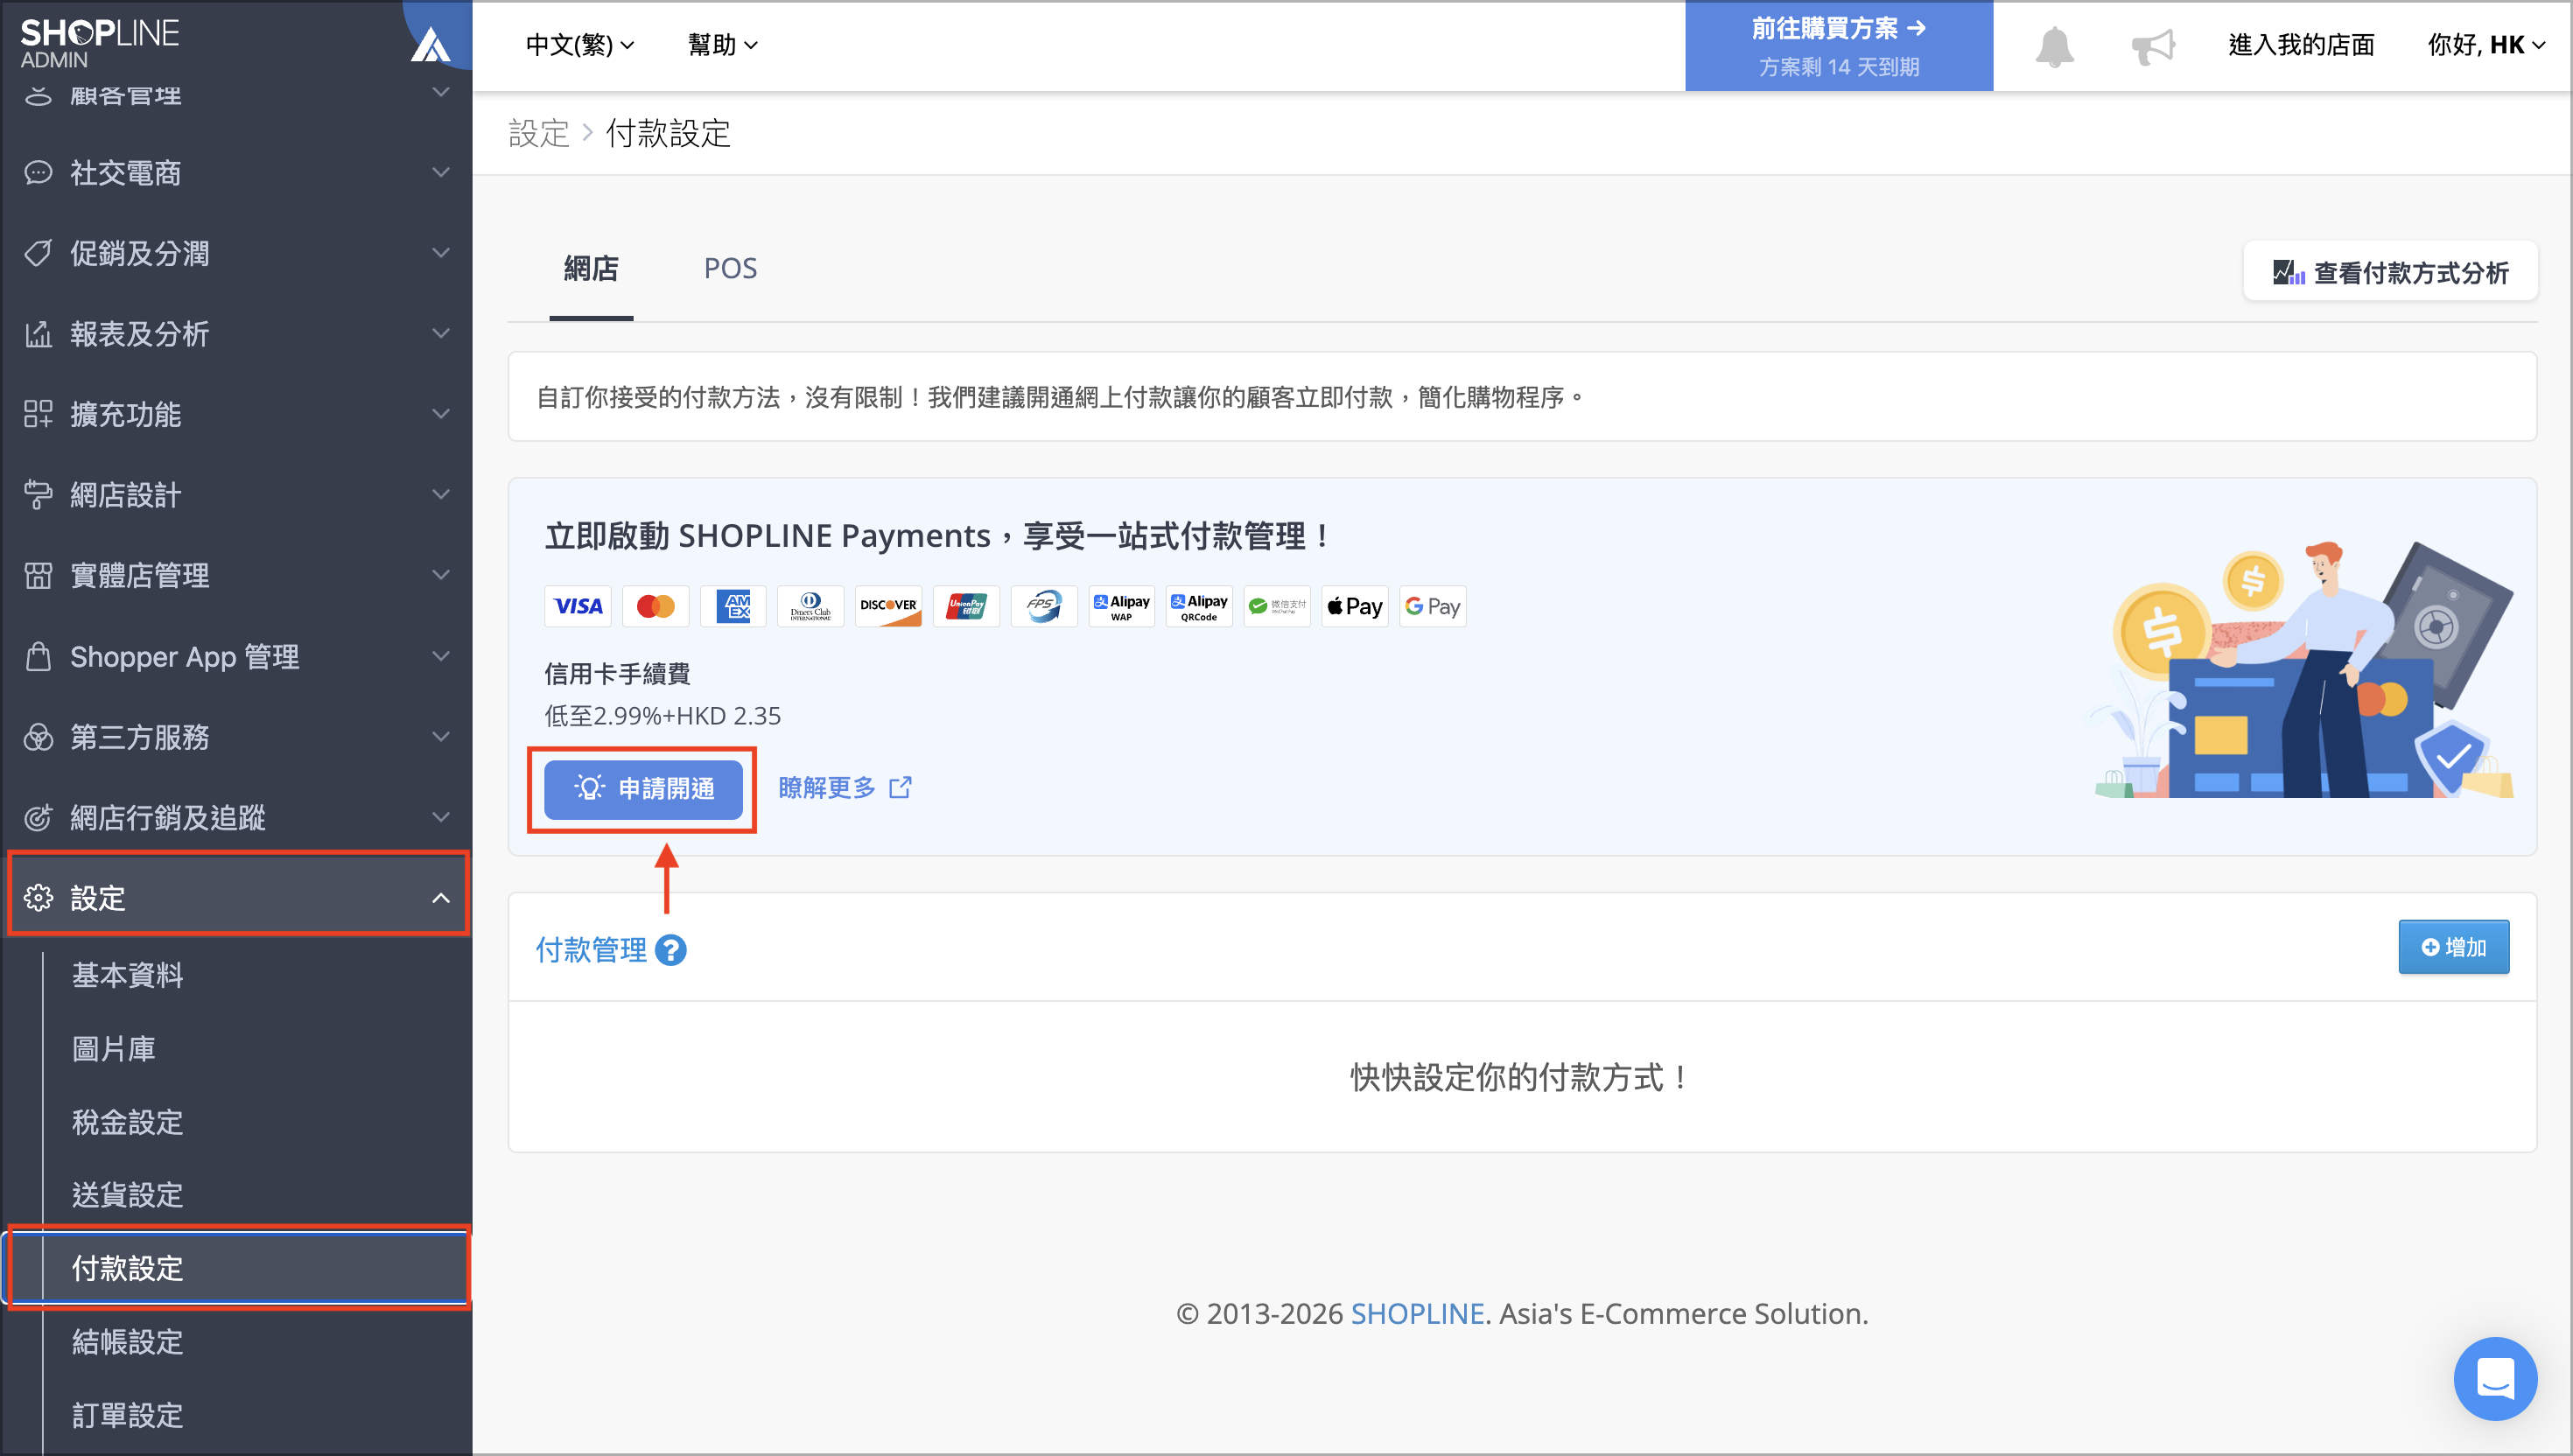Viewport: 2573px width, 1456px height.
Task: Open 送貨設定 settings submenu item
Action: coord(127,1195)
